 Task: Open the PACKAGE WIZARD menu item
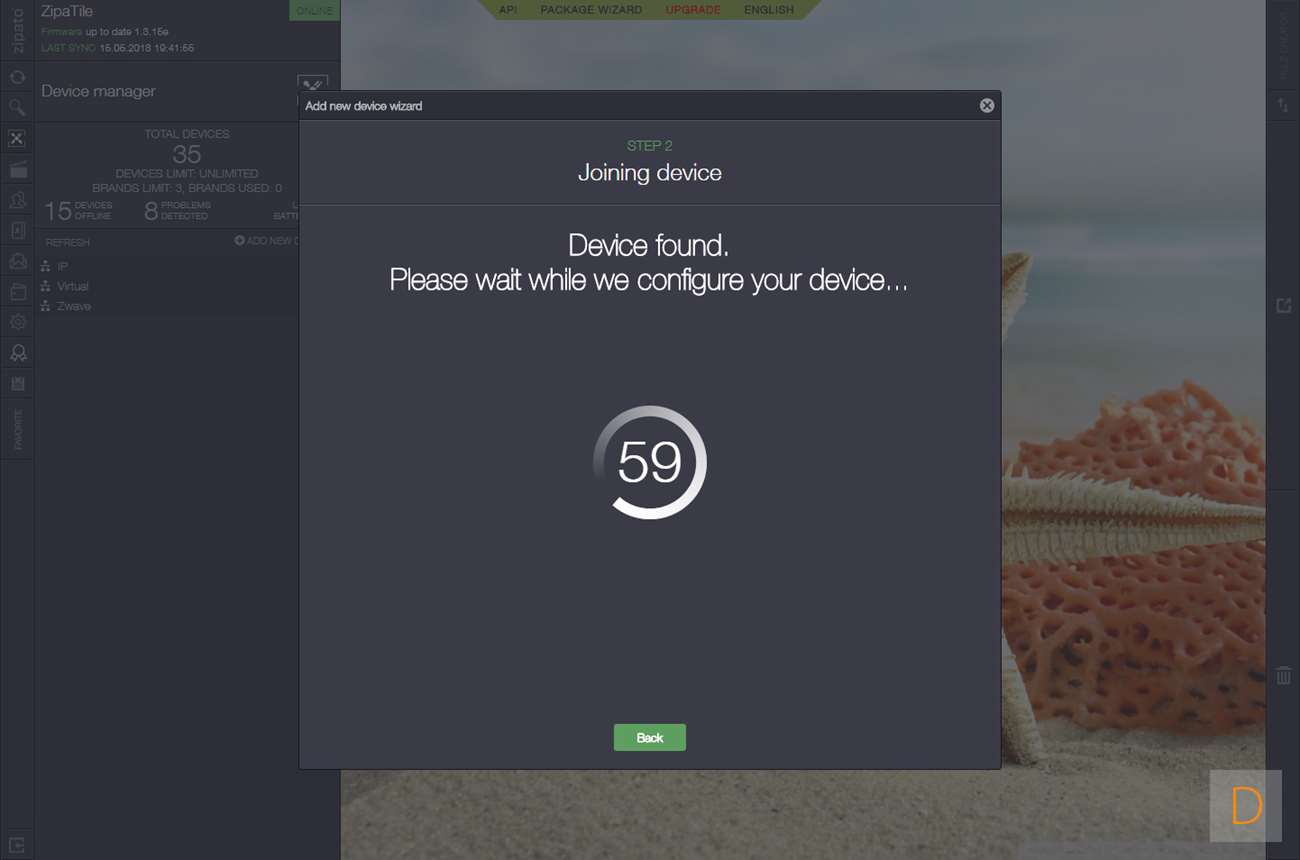[591, 9]
